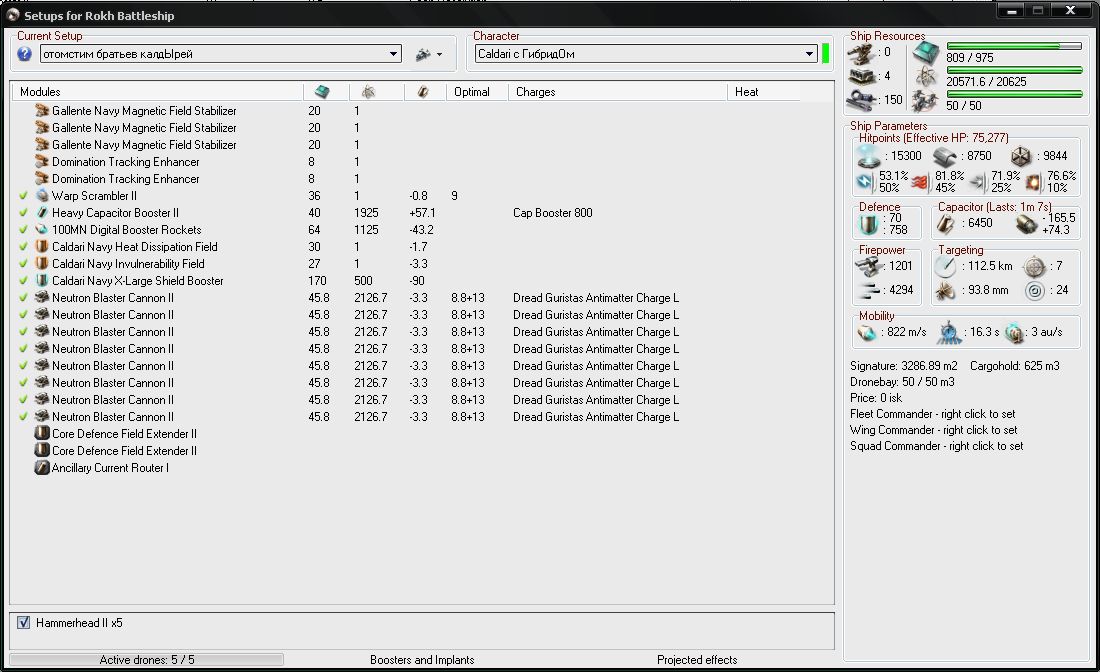The width and height of the screenshot is (1100, 672).
Task: Switch to Boosters and Implants tab
Action: tap(422, 659)
